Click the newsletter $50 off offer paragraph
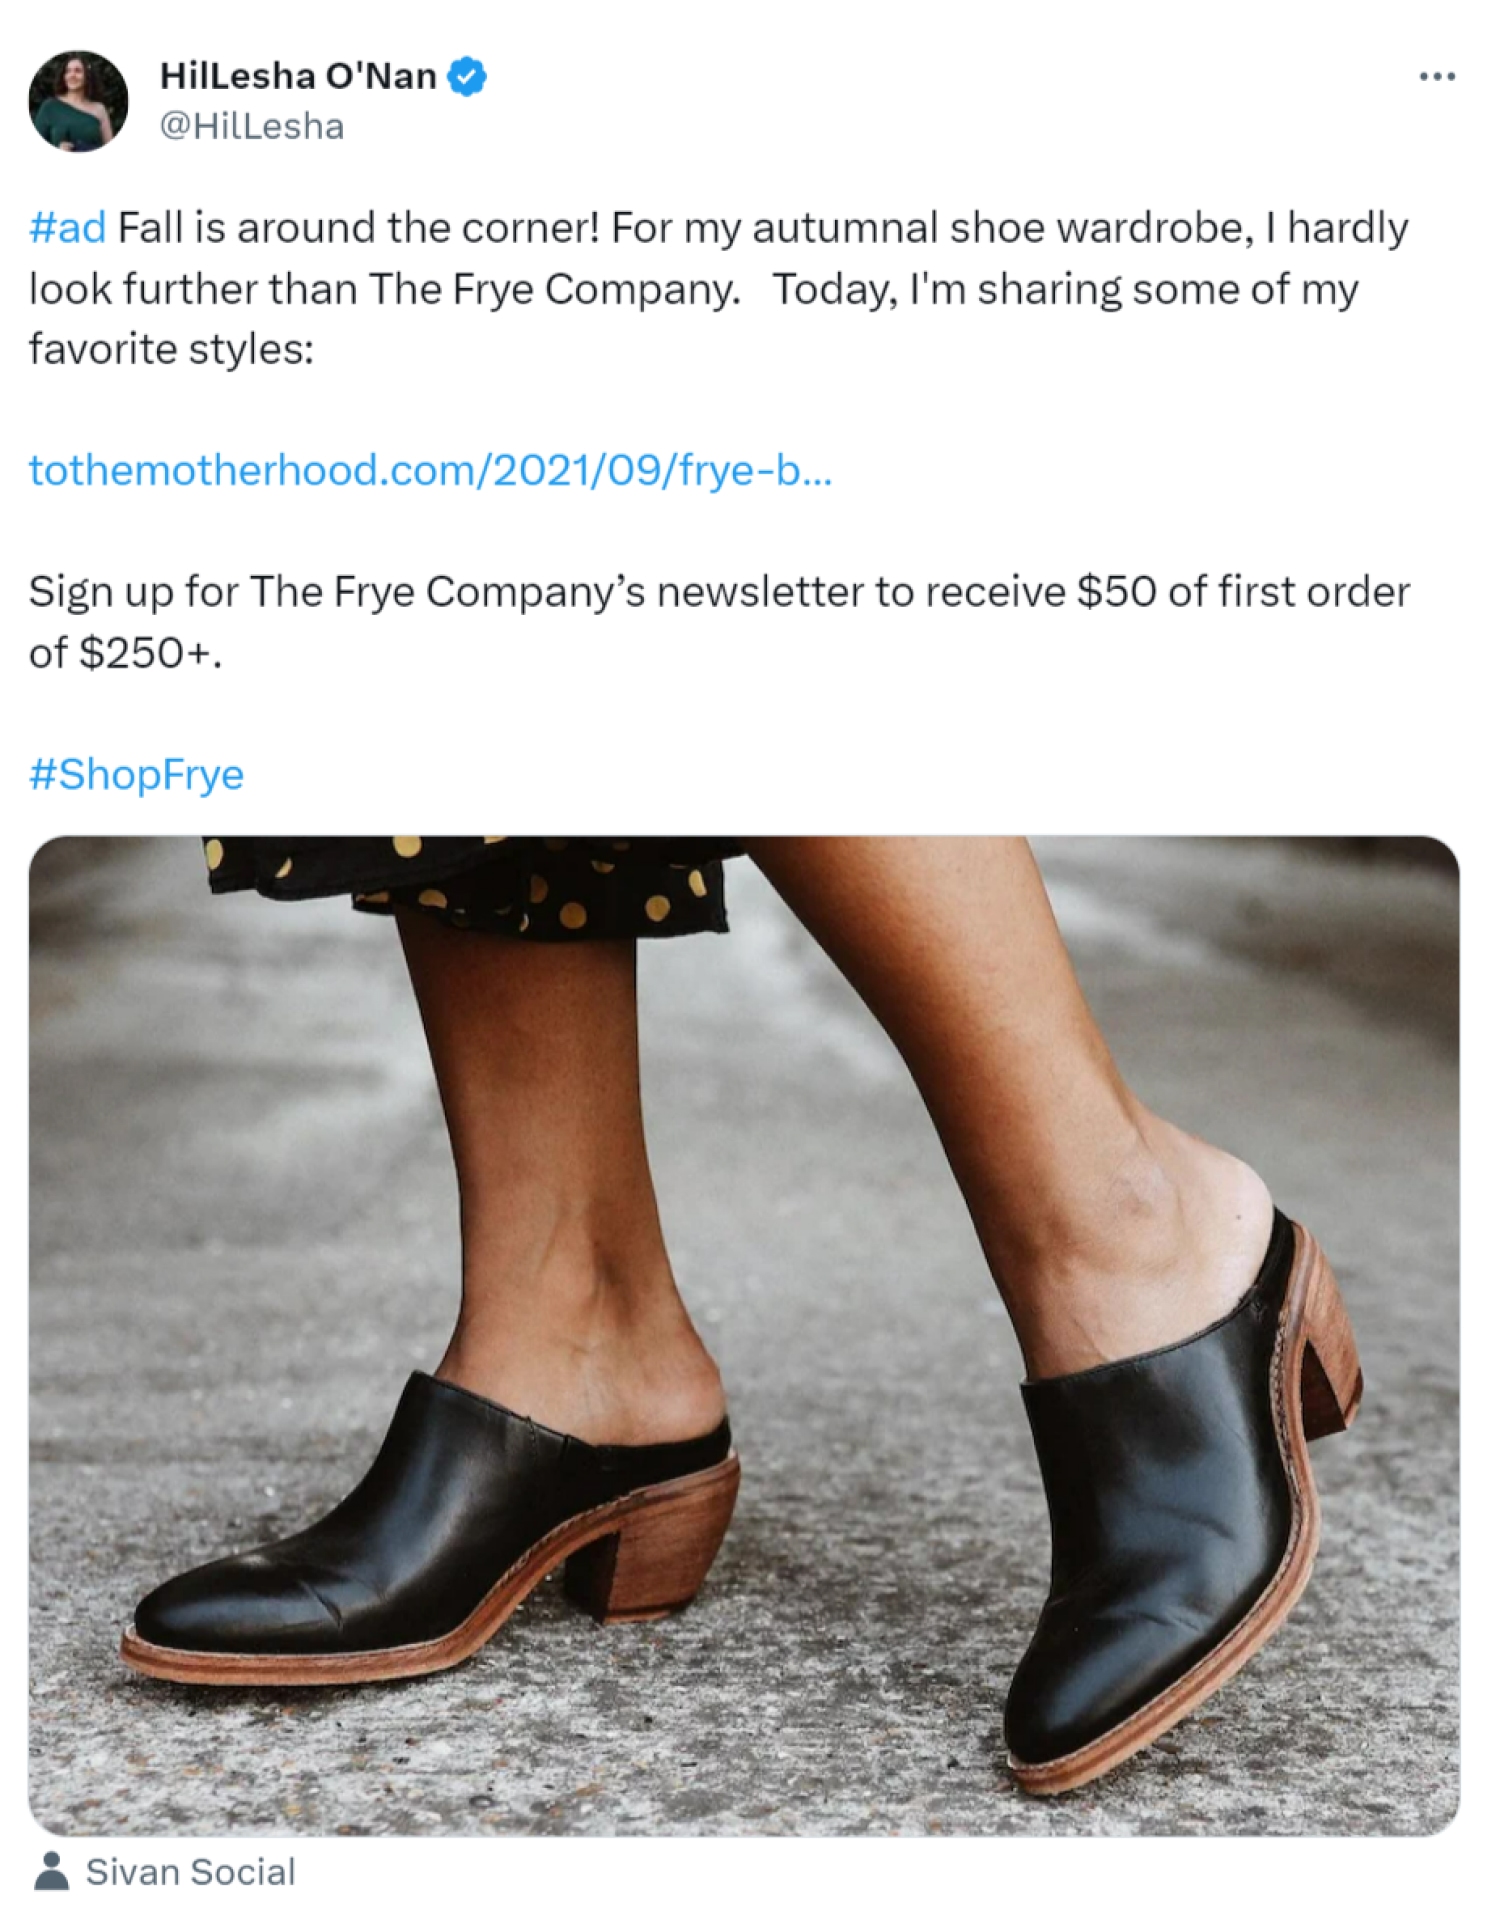The width and height of the screenshot is (1500, 1913). pyautogui.click(x=718, y=622)
